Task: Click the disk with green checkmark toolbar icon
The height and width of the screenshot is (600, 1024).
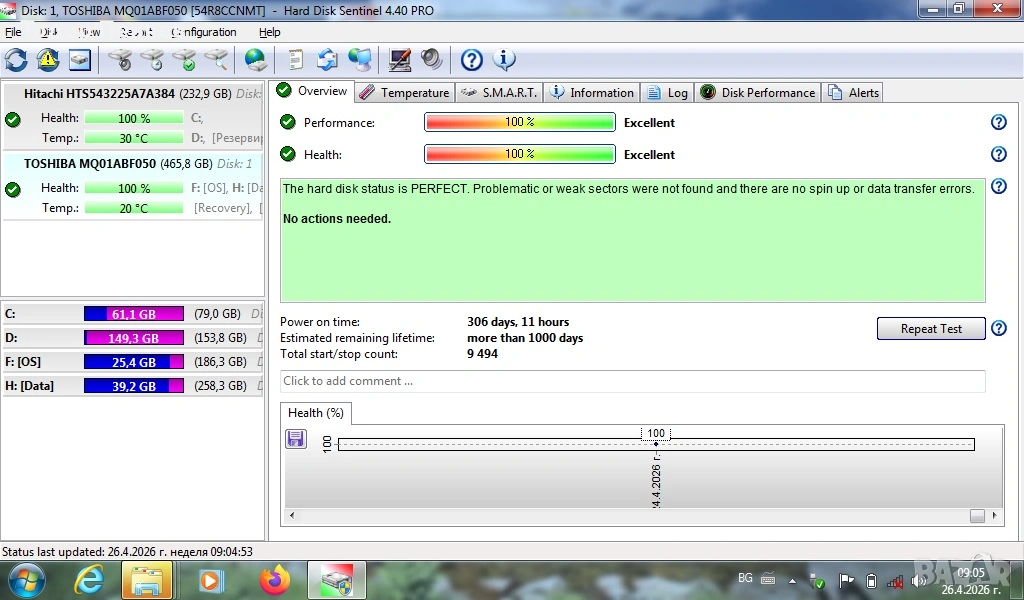Action: tap(184, 60)
